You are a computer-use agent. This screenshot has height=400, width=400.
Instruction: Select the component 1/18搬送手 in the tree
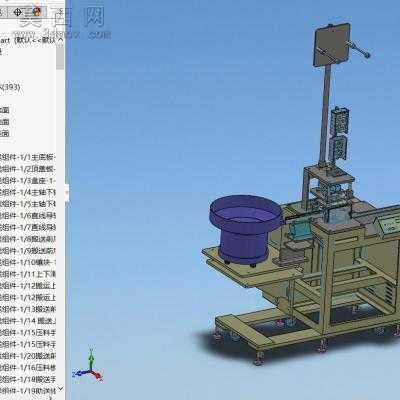[28, 379]
